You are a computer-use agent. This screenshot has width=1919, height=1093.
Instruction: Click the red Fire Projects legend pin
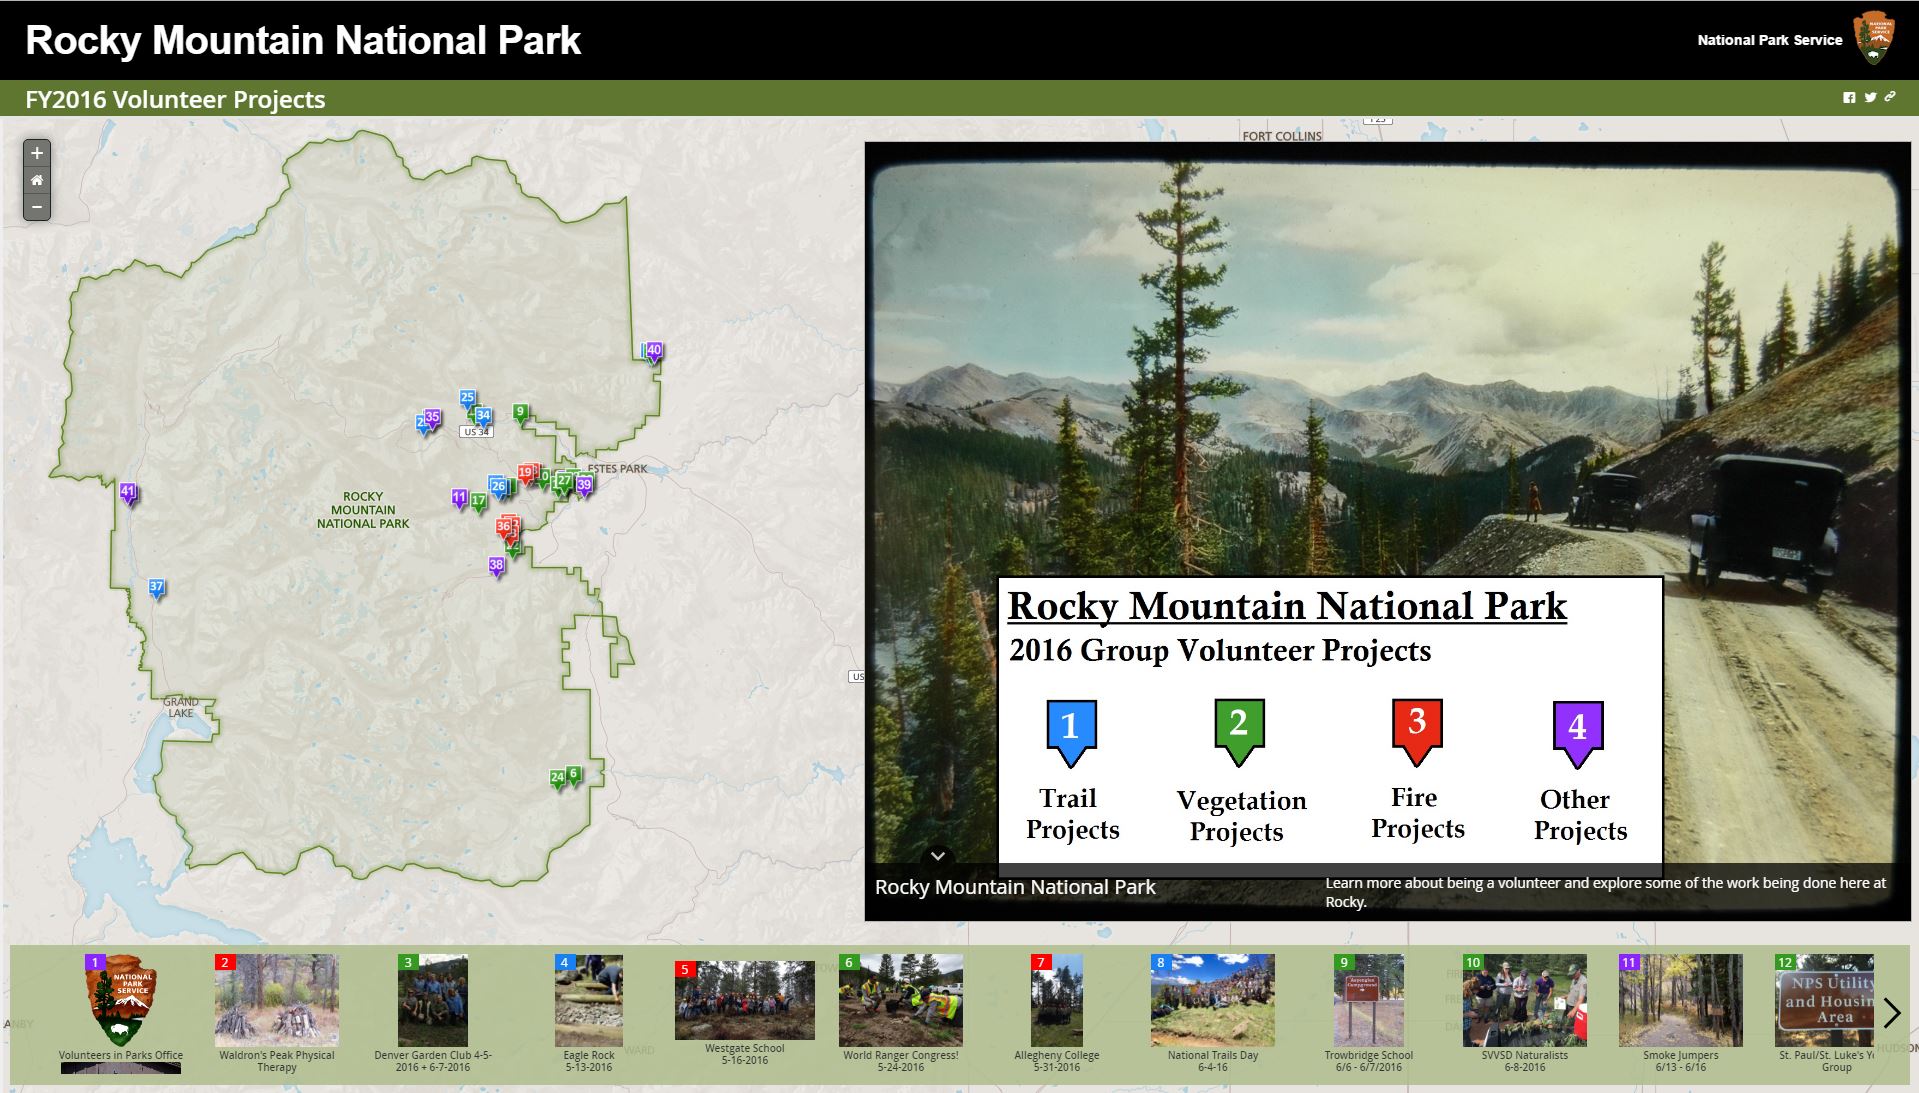click(x=1417, y=732)
